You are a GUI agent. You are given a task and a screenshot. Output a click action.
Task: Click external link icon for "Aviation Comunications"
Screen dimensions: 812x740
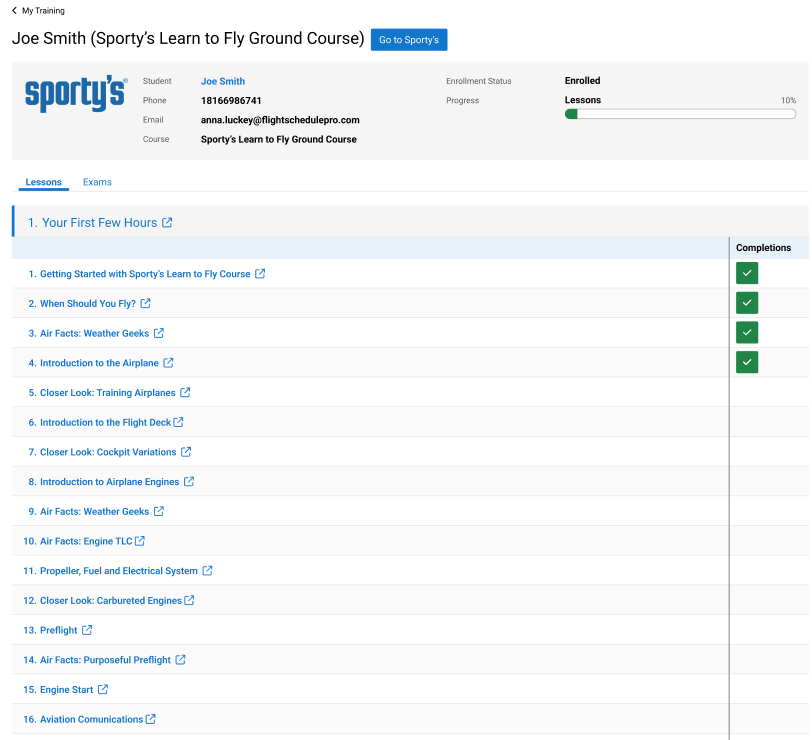(x=152, y=719)
